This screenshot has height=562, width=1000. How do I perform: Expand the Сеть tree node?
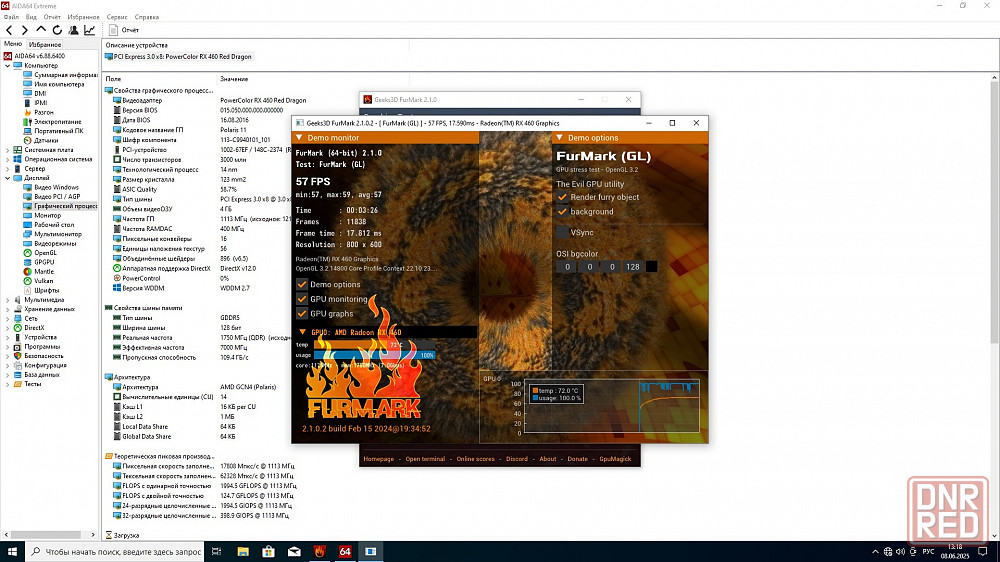[x=8, y=318]
